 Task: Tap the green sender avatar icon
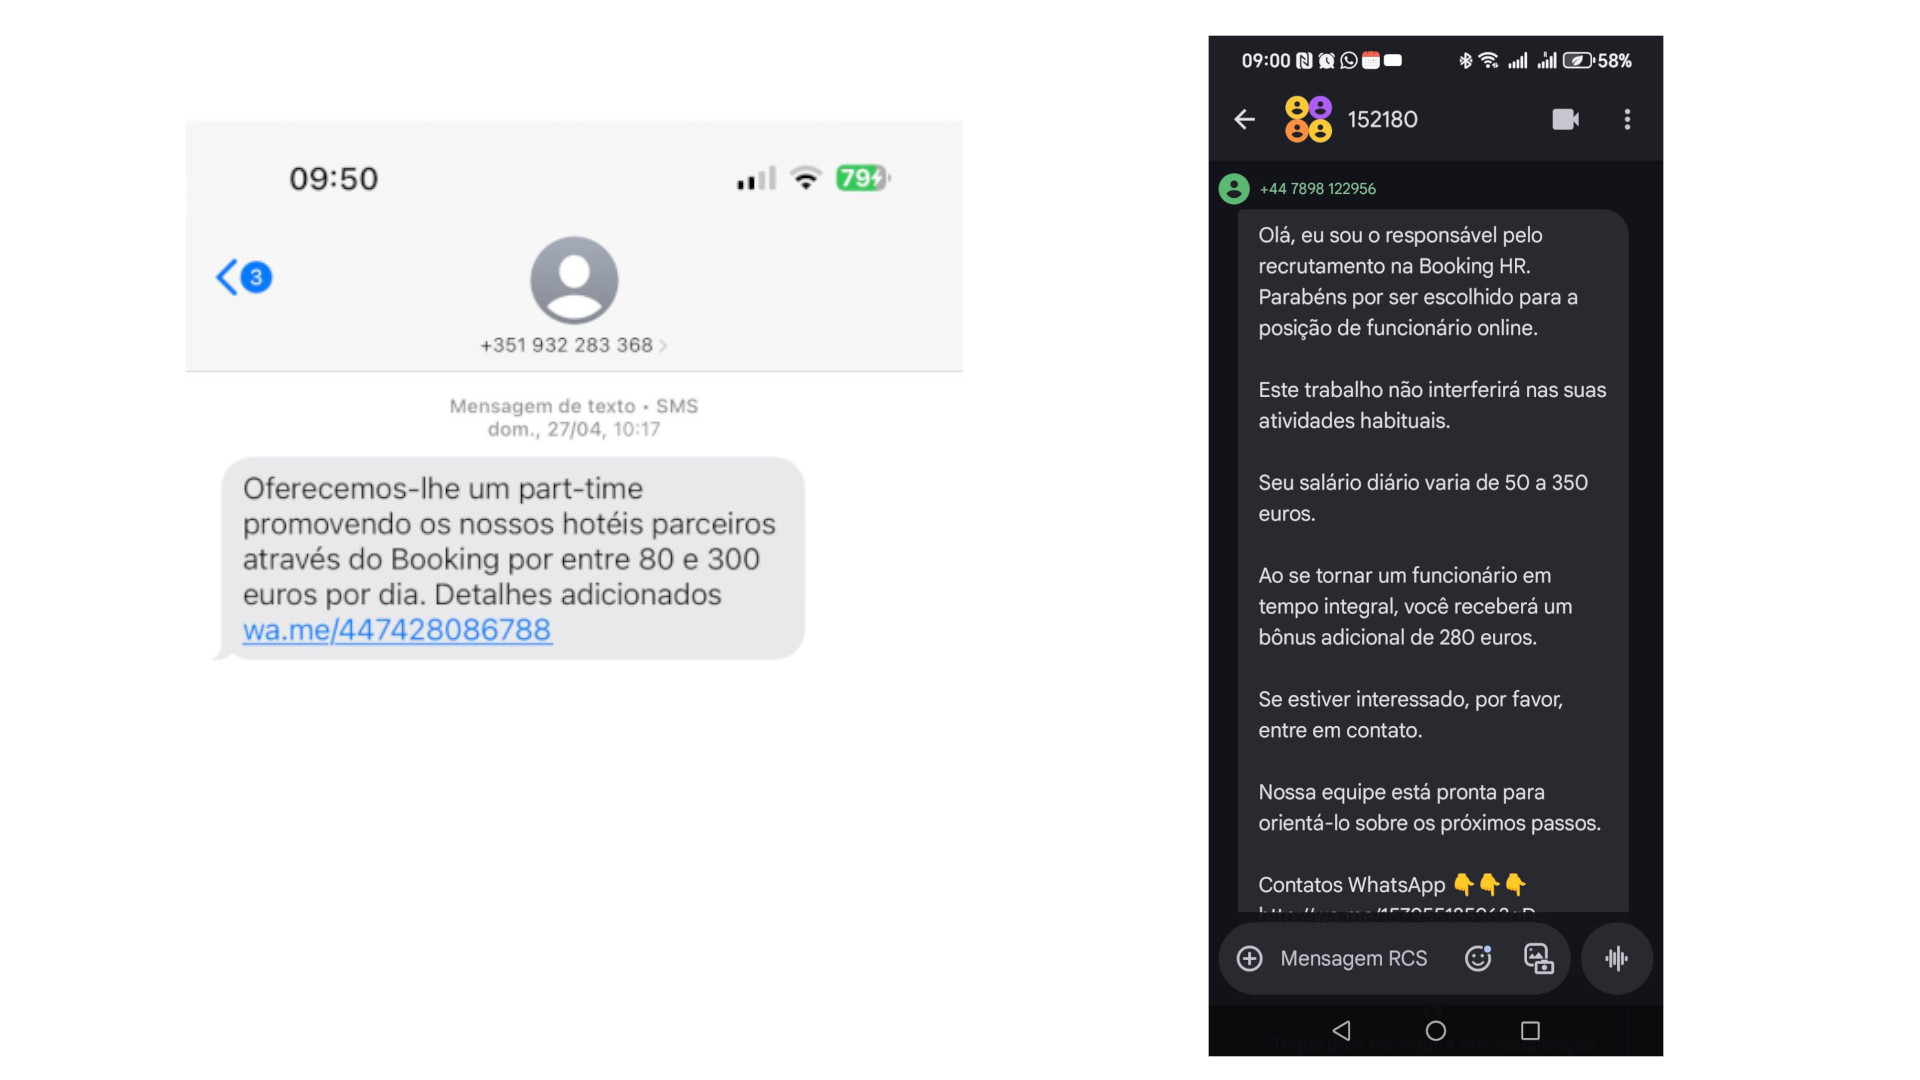pyautogui.click(x=1234, y=189)
